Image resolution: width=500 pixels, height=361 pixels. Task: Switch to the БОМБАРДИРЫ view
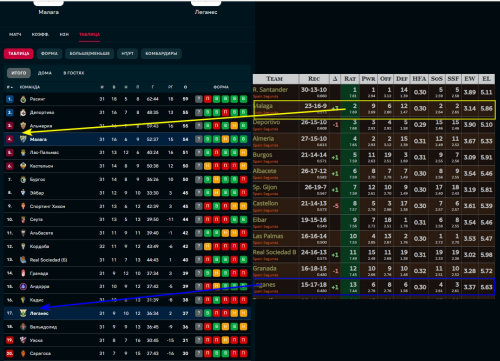161,53
